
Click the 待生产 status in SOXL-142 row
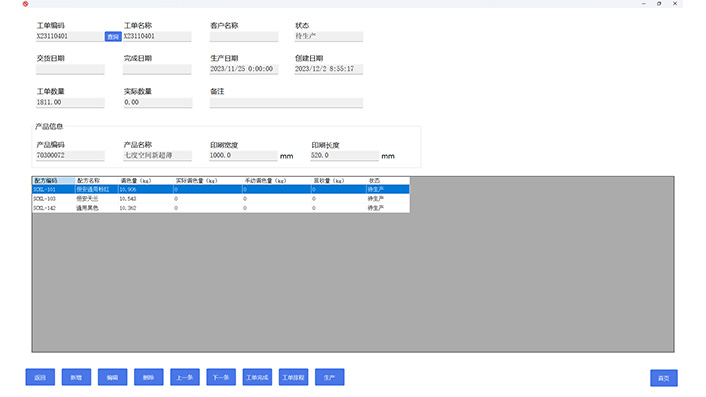click(388, 208)
